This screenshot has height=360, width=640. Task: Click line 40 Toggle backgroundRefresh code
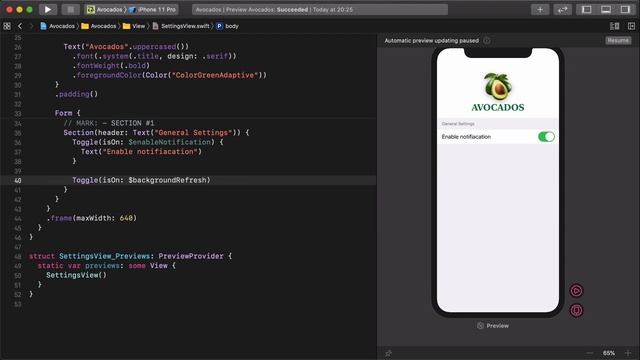tap(141, 180)
